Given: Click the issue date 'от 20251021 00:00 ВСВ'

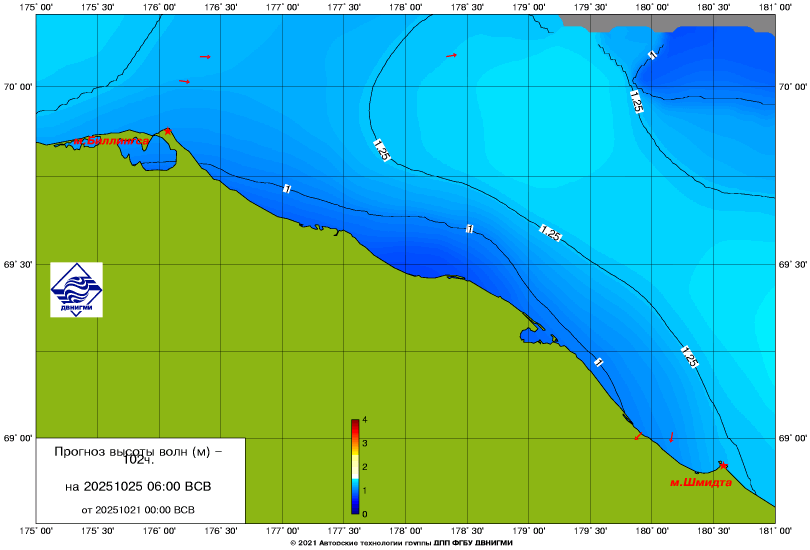Looking at the screenshot, I should 137,509.
